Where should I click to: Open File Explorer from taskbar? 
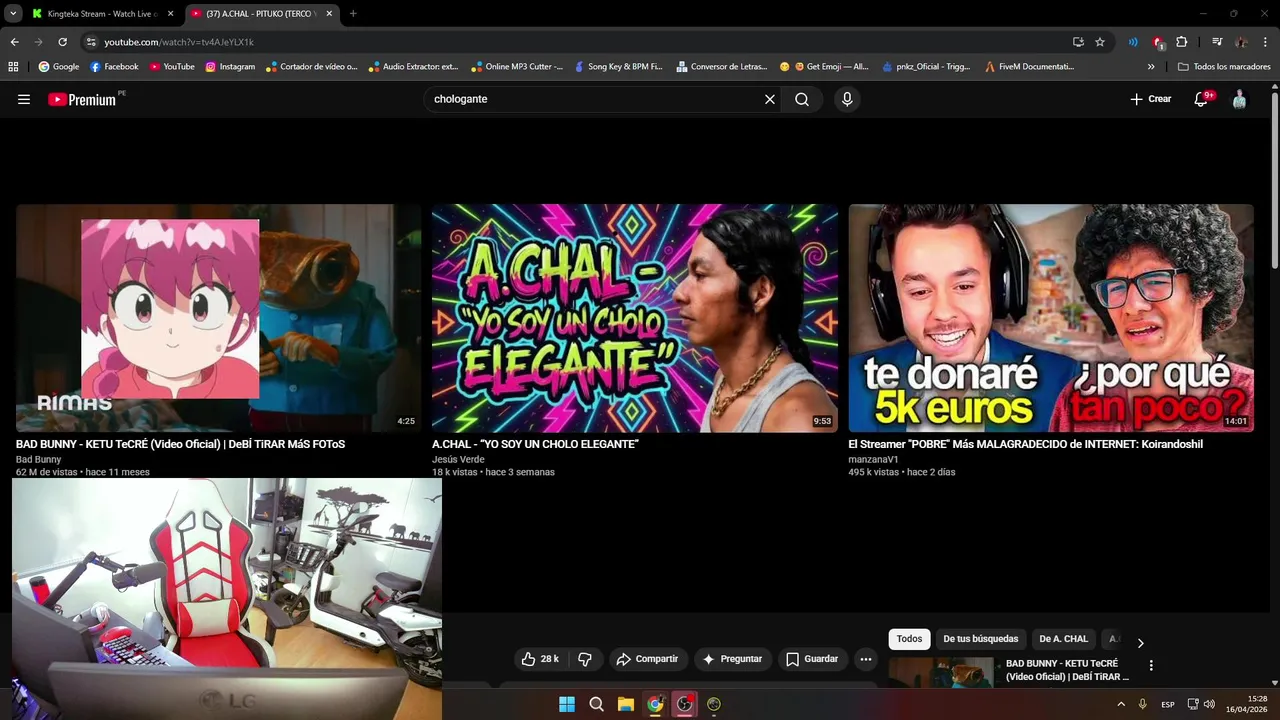[x=626, y=704]
